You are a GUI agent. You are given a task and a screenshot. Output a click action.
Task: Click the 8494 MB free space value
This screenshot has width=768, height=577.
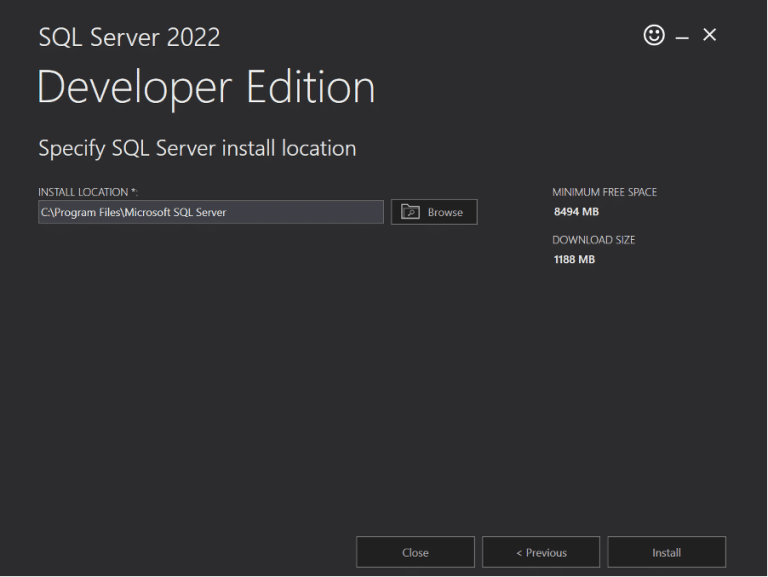click(576, 211)
